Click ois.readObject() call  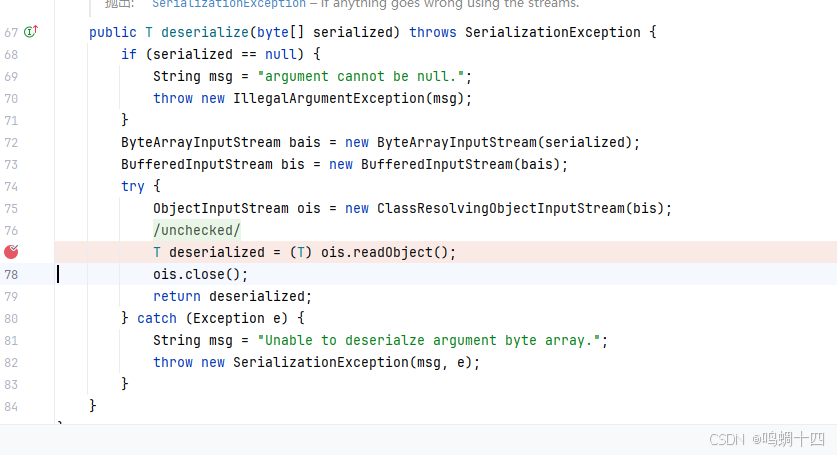(x=385, y=252)
